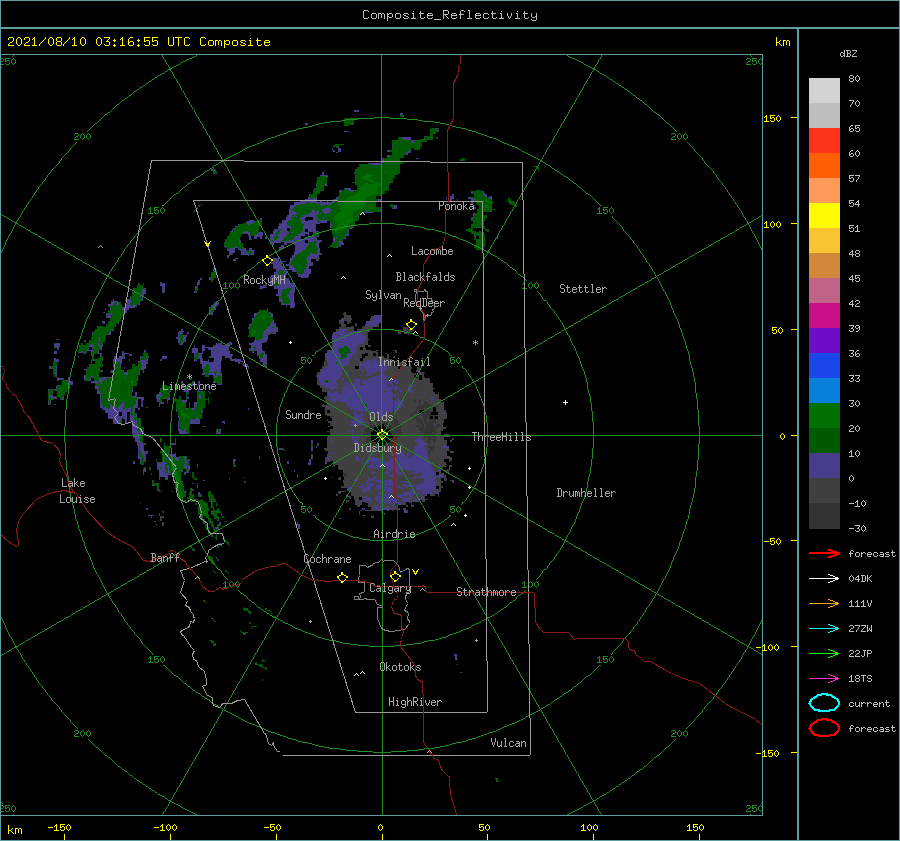Click the orange 111V arrow legend icon

click(824, 603)
